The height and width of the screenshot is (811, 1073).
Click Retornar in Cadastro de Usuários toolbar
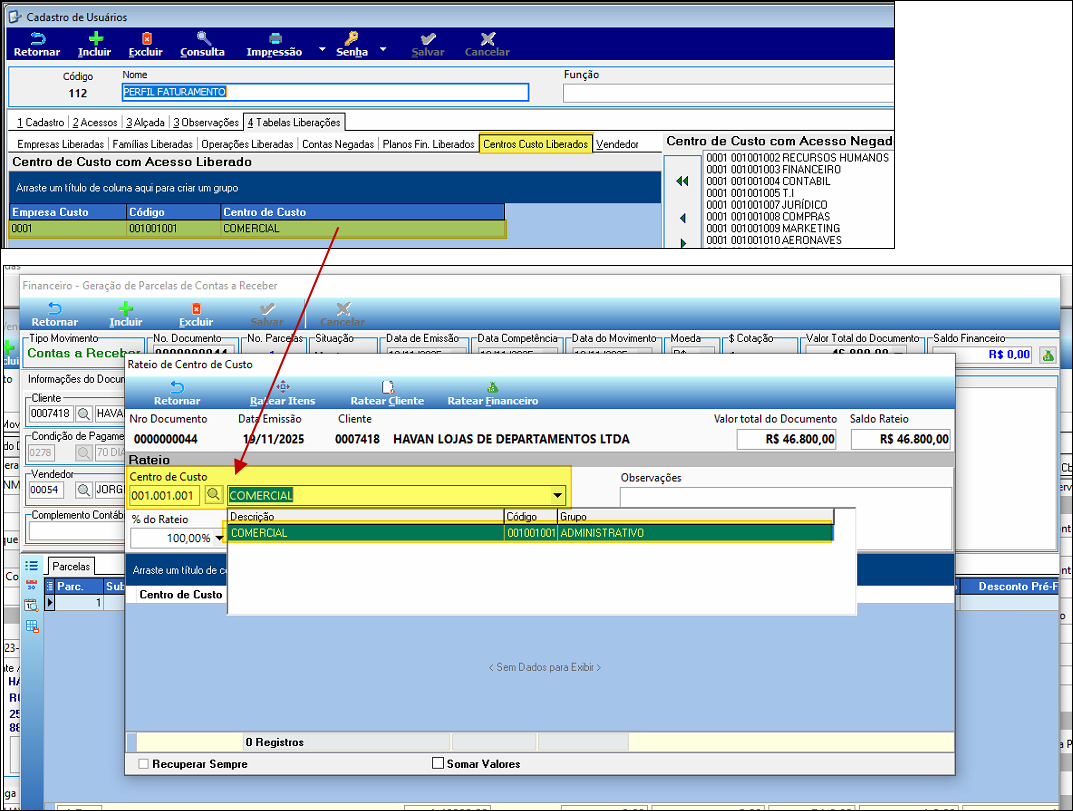pos(38,44)
